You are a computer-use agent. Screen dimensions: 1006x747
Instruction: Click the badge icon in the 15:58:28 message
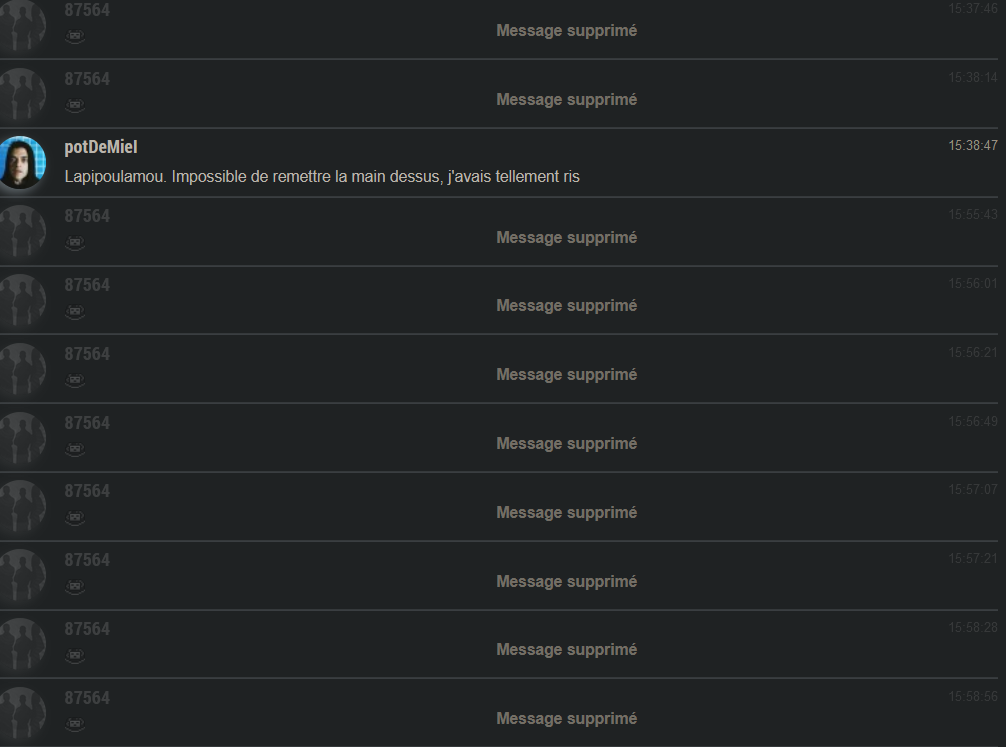pyautogui.click(x=75, y=656)
